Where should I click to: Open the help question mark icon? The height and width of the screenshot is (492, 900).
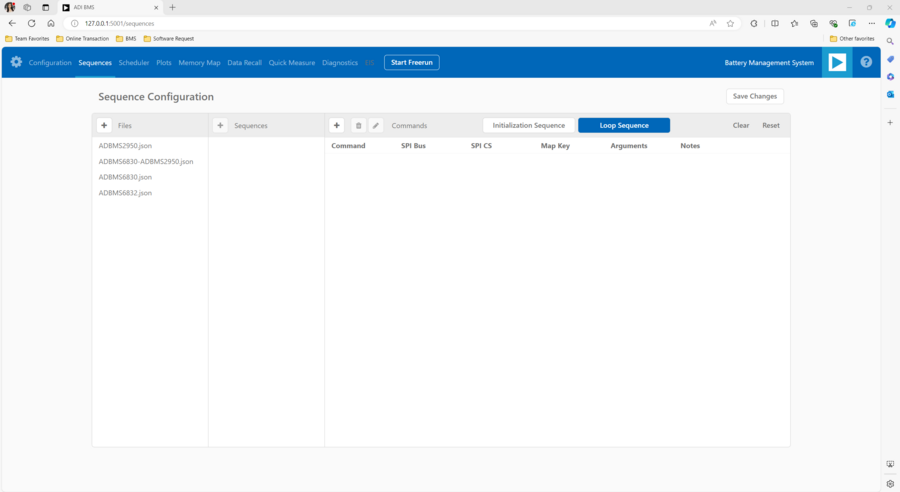pyautogui.click(x=866, y=62)
